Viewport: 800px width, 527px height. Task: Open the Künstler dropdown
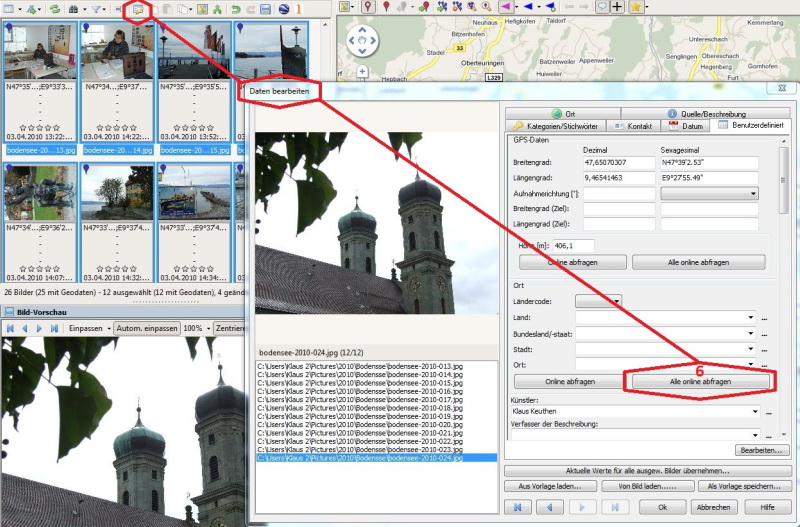755,411
